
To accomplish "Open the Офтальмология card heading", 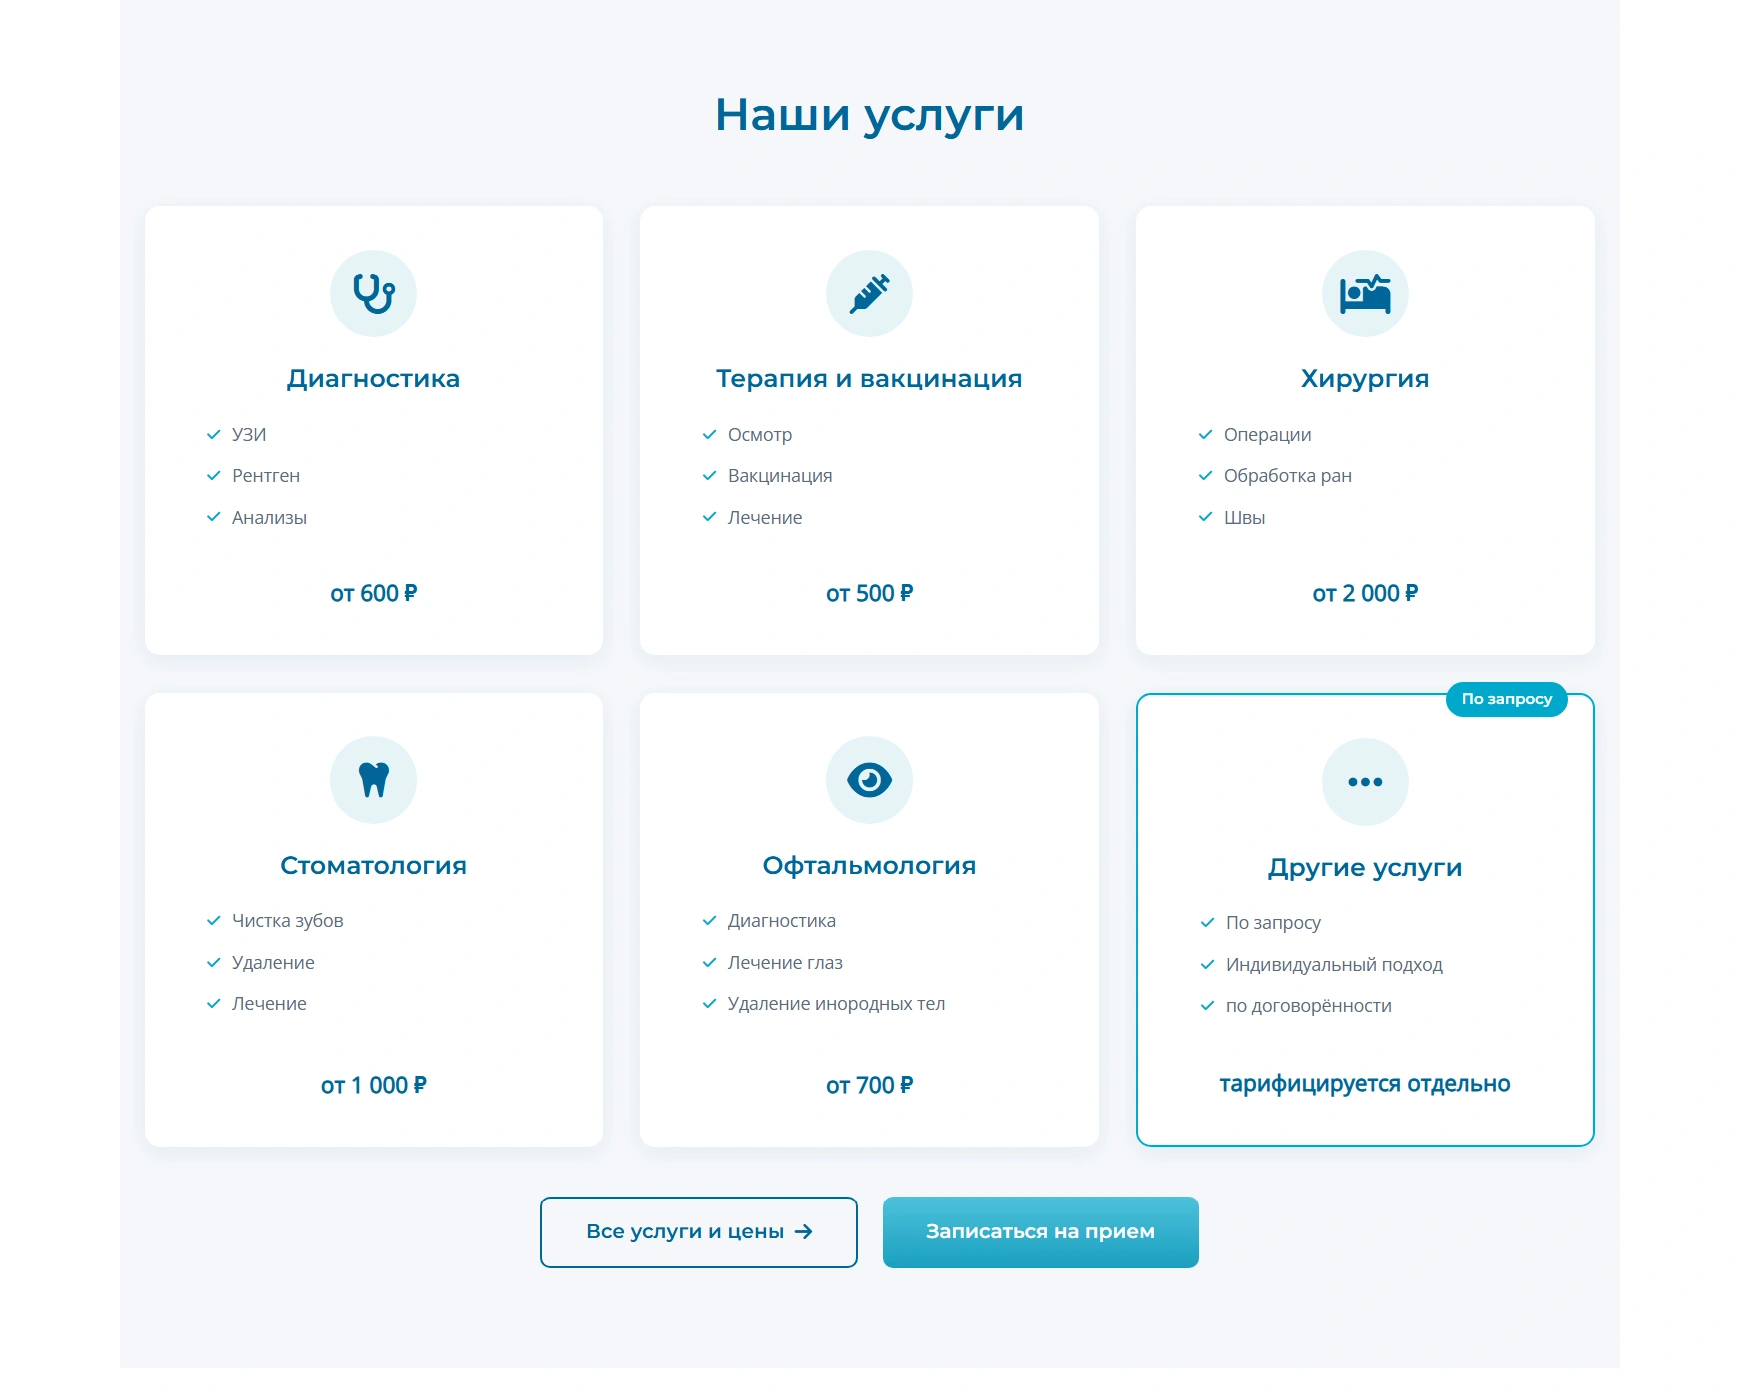I will point(869,866).
